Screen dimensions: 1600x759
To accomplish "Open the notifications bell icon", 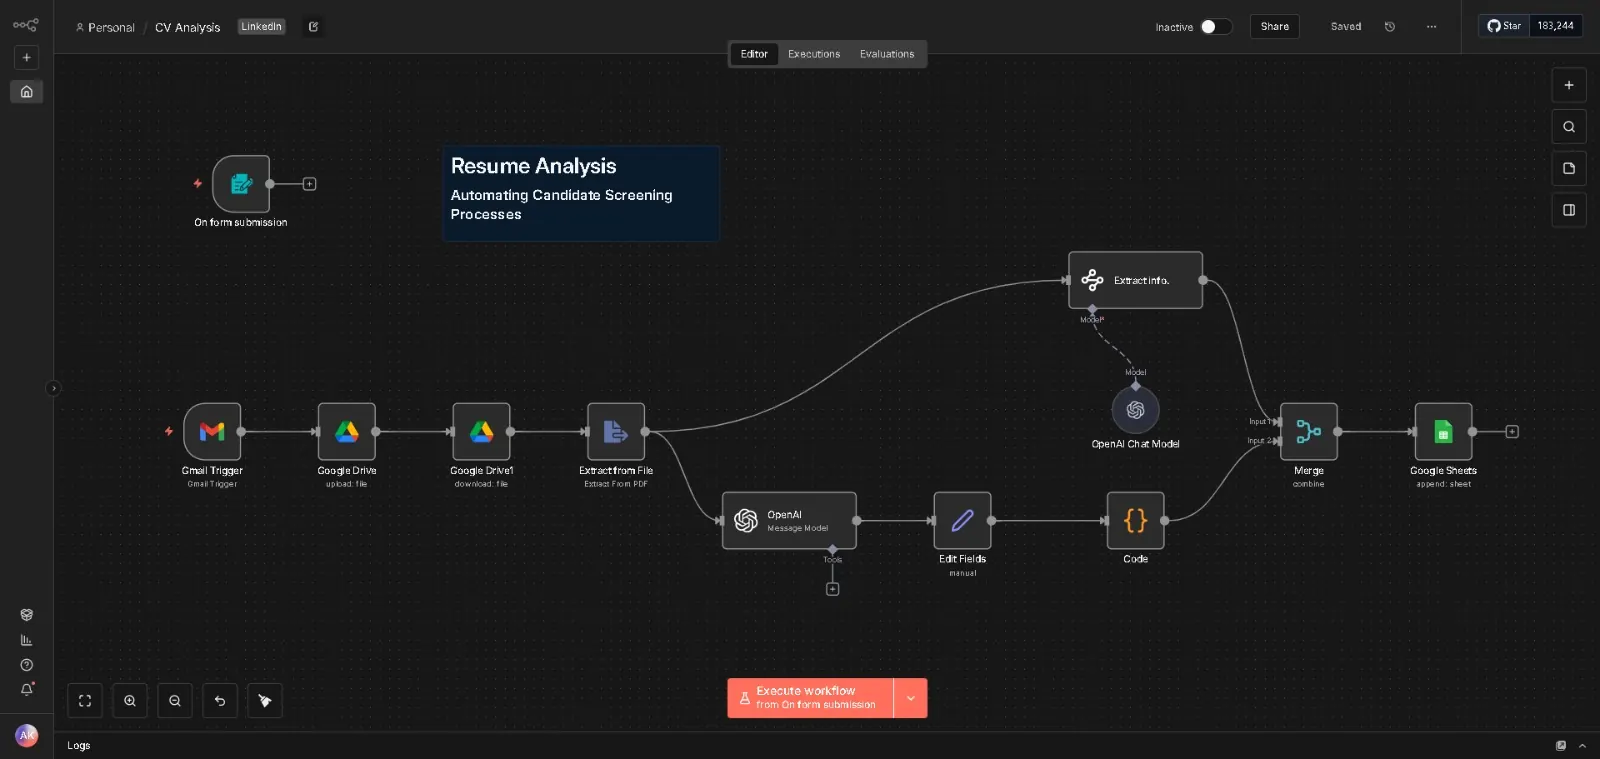I will tap(27, 689).
